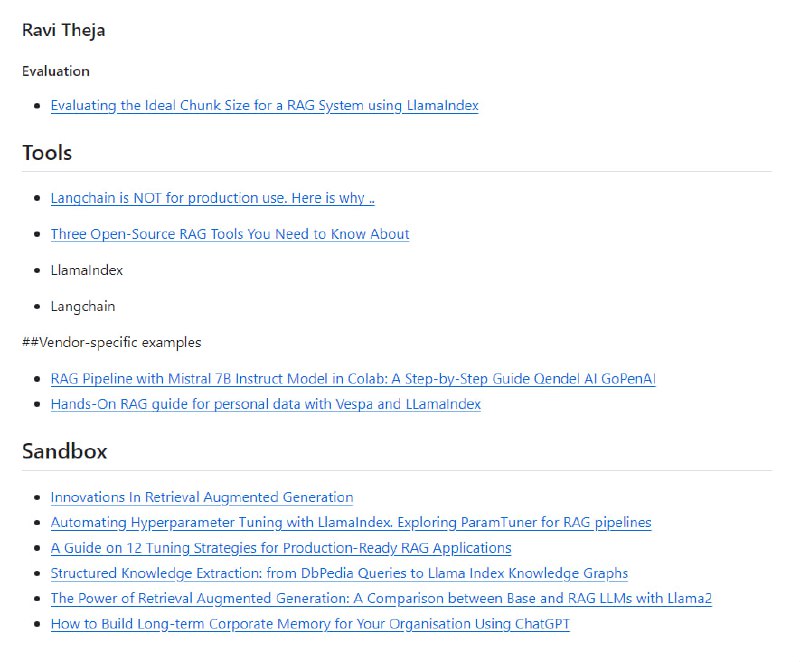The image size is (800, 662).
Task: Click the ##Vendor-specific examples text
Action: [x=111, y=342]
